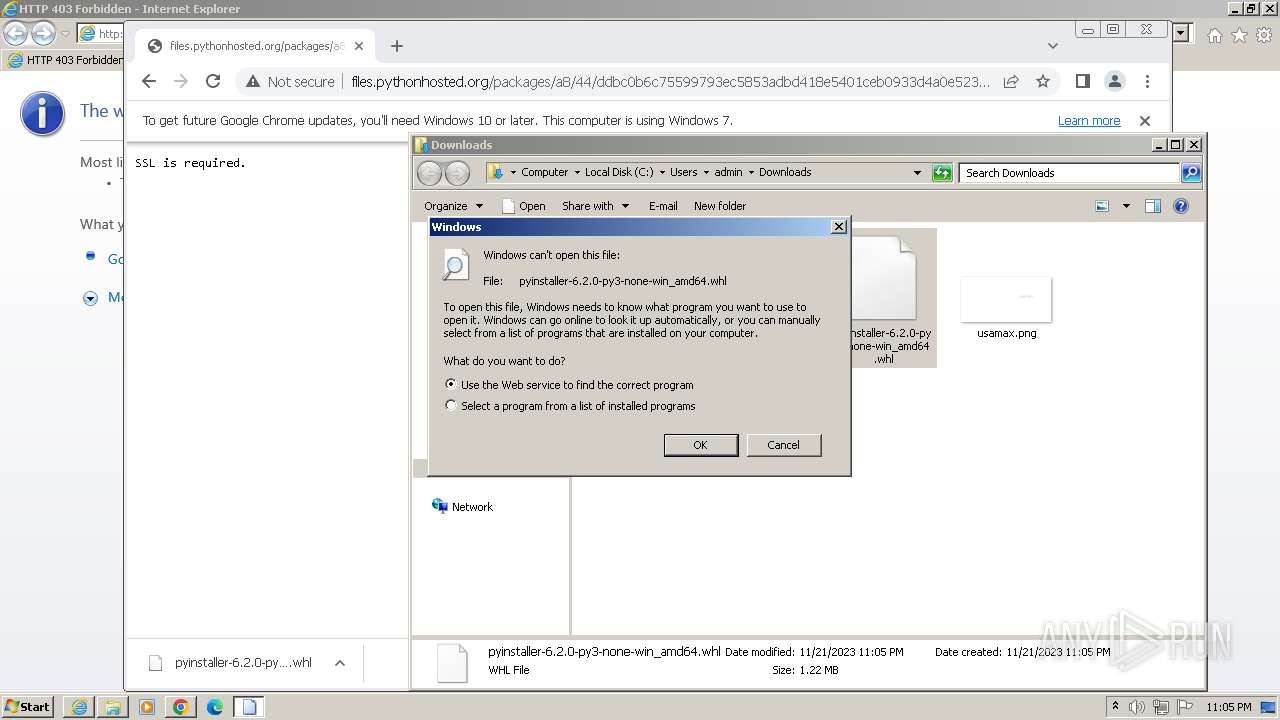Click admin in the address breadcrumb
This screenshot has width=1280, height=720.
coord(728,172)
